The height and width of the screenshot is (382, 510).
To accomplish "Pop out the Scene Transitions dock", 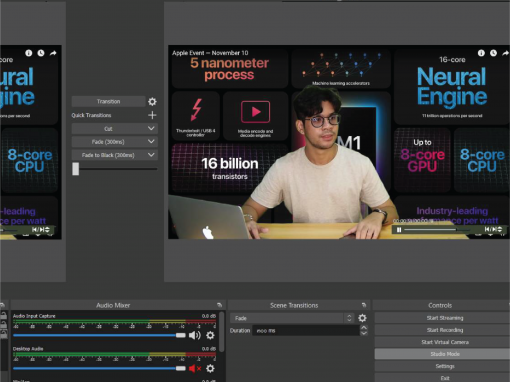I will (x=364, y=305).
